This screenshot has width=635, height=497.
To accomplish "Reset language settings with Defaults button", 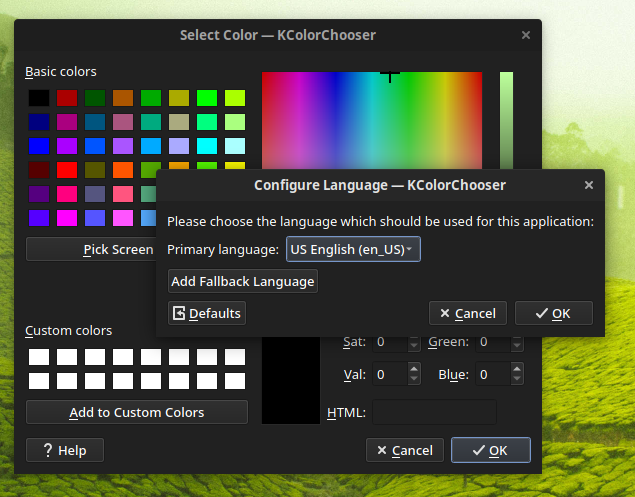I will pos(207,313).
